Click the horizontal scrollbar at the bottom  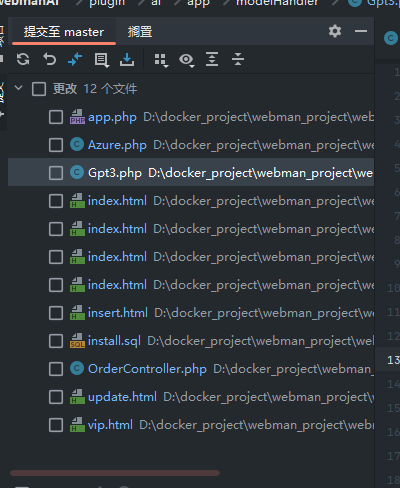115,473
